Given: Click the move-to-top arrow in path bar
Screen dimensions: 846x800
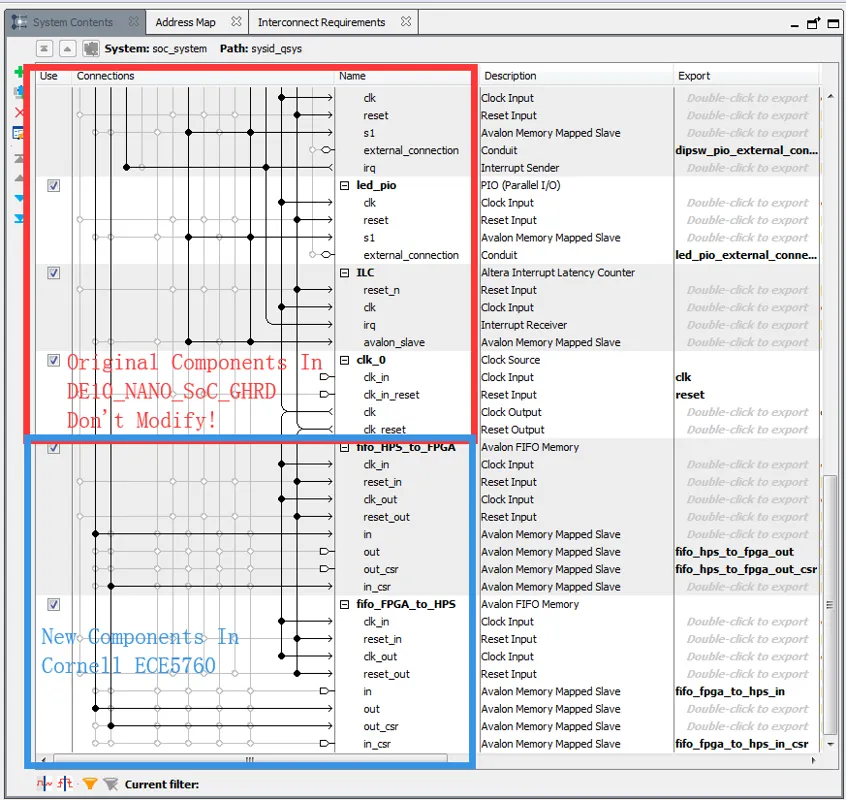Looking at the screenshot, I should point(44,48).
